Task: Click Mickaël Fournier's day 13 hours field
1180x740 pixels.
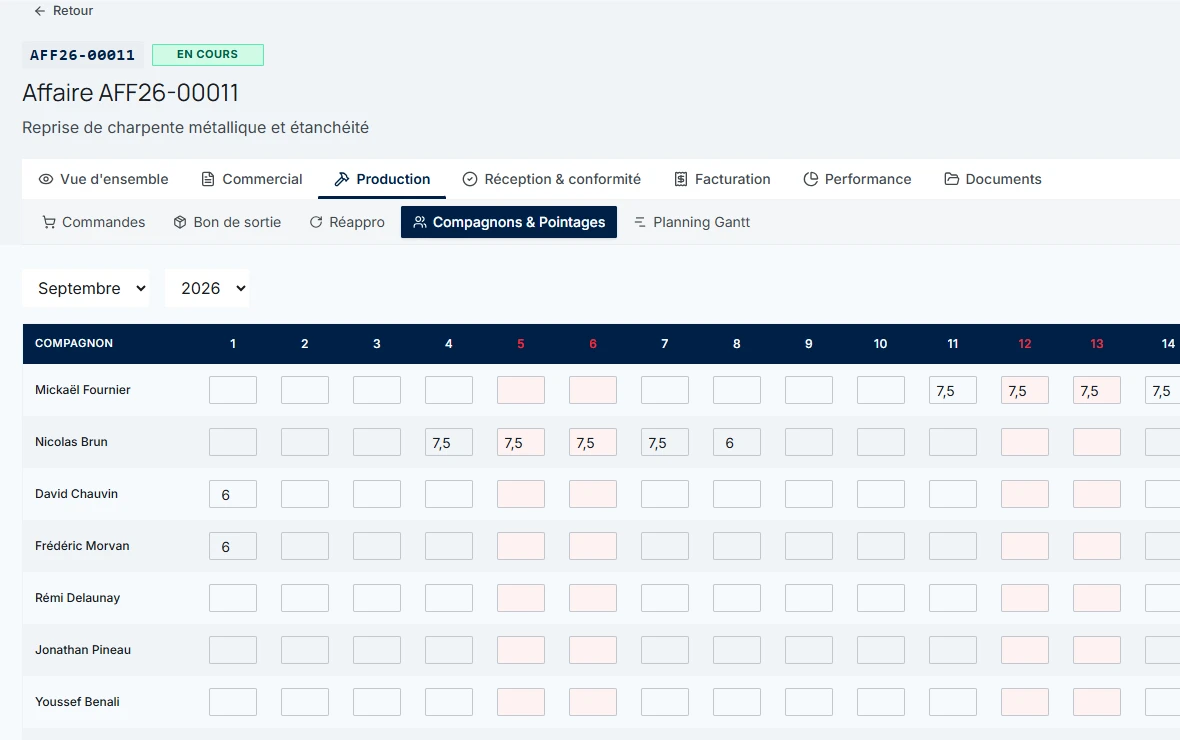Action: (1096, 390)
